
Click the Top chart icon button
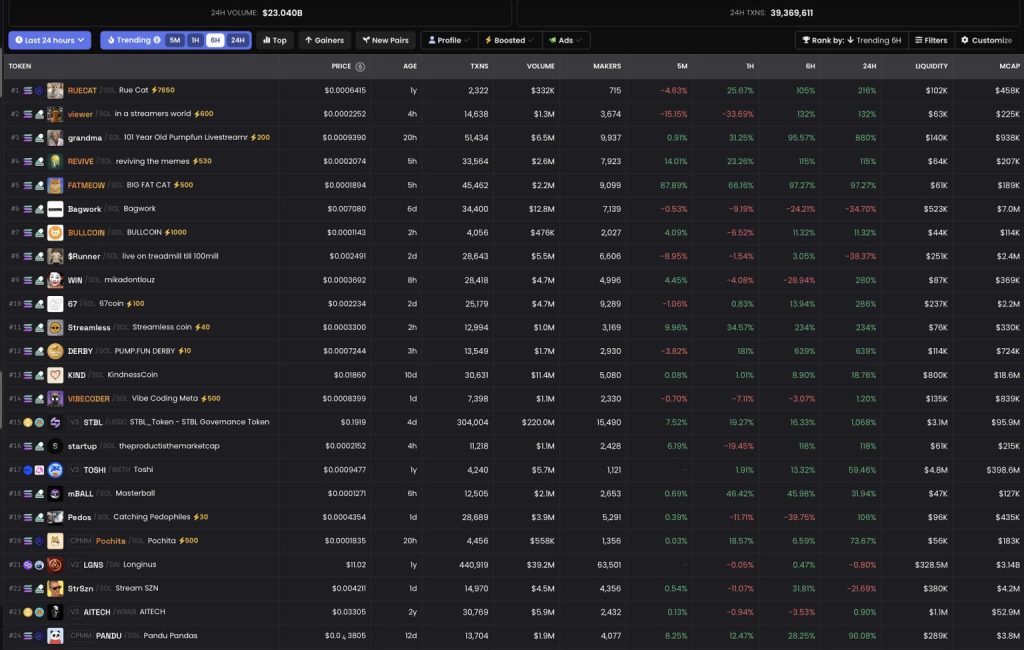pos(268,41)
